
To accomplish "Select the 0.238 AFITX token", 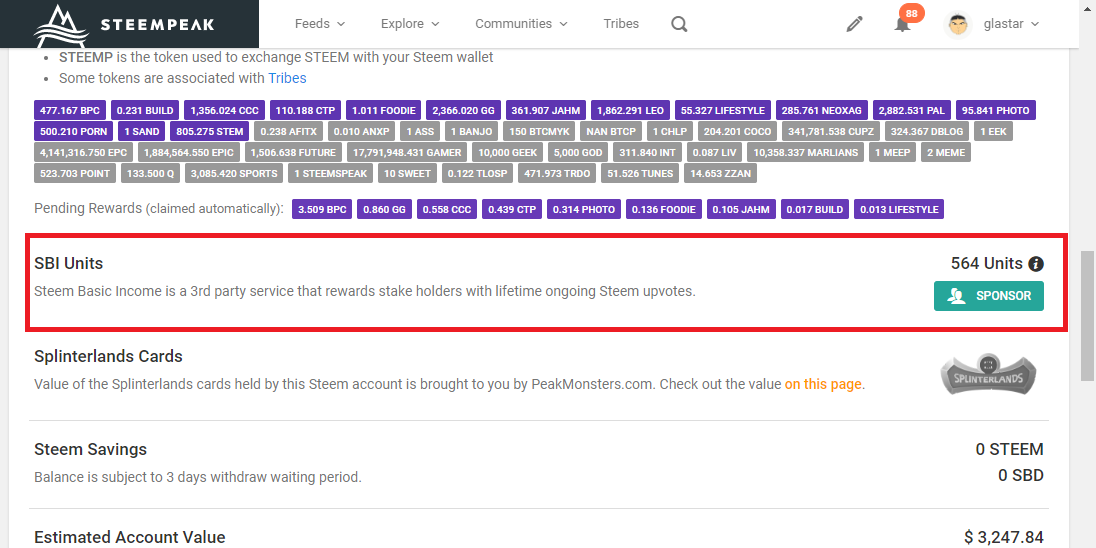I will click(288, 131).
